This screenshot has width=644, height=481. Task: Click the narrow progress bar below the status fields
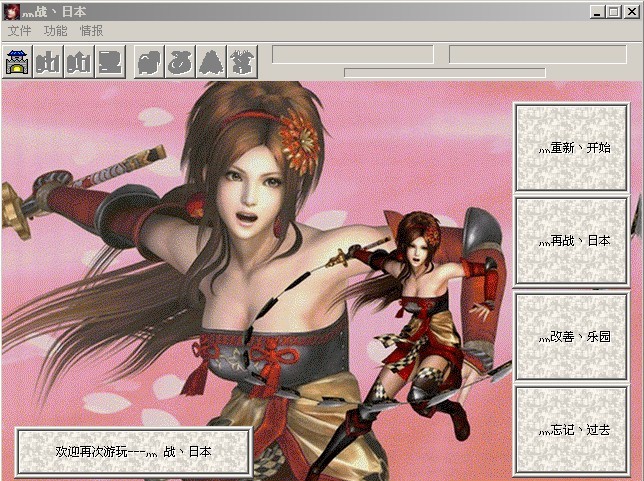point(445,73)
